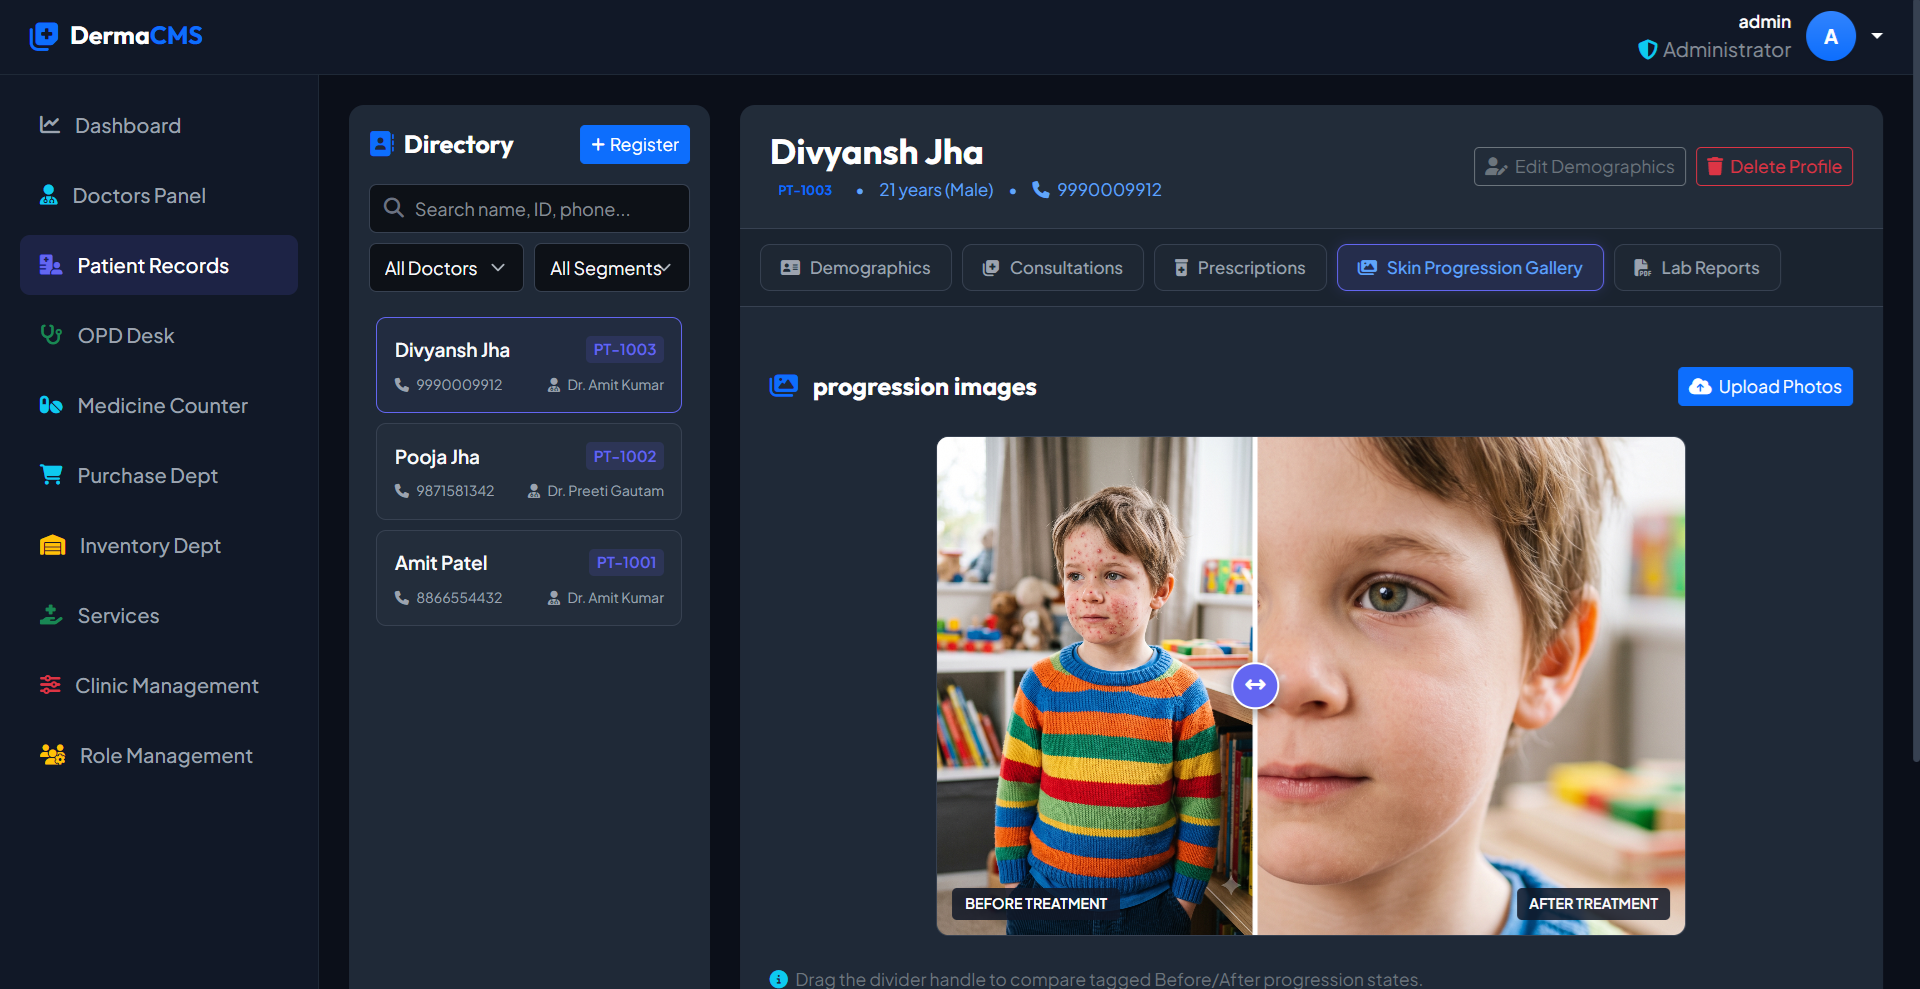Open the All Segments filter dropdown
The width and height of the screenshot is (1920, 989).
(x=612, y=268)
